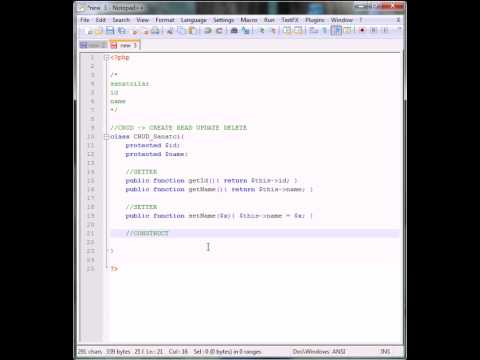This screenshot has width=480, height=360.
Task: Click 'Dos\Windows ANSI' in the status bar
Action: point(319,351)
